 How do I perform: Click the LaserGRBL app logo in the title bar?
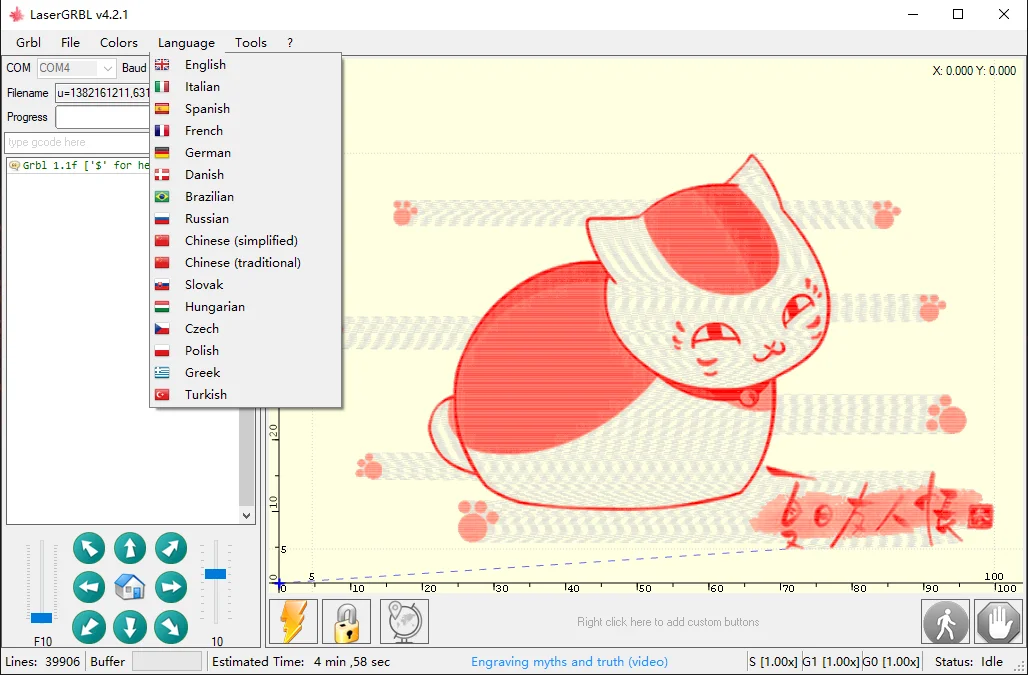click(x=16, y=14)
